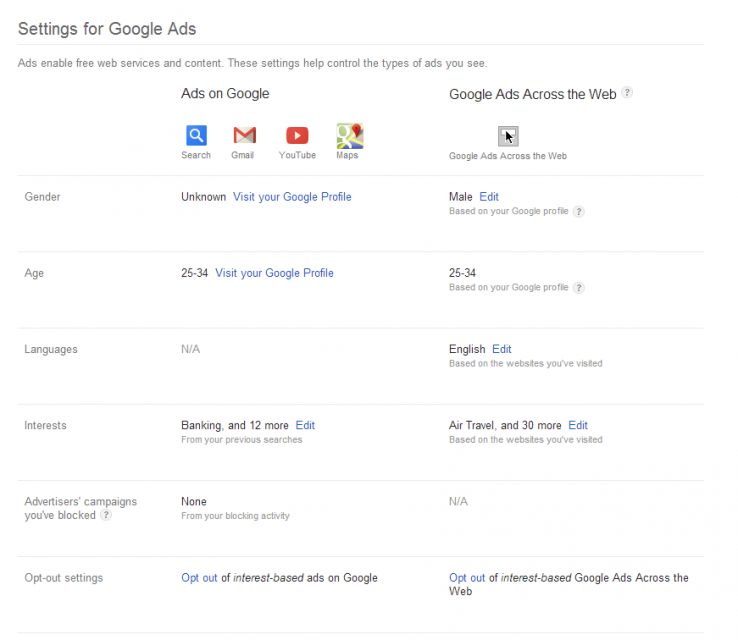Opt out of Google Ads Across the Web

pos(467,578)
